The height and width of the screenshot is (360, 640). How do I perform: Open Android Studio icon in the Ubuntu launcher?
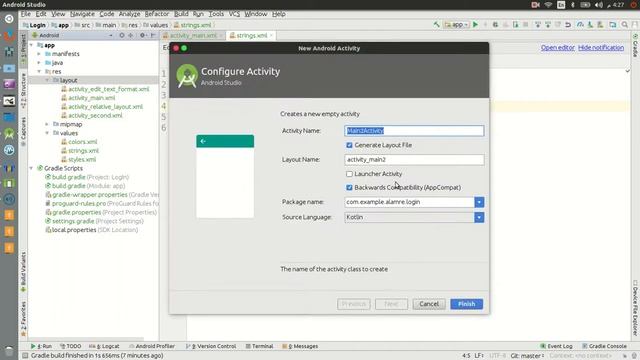(9, 133)
